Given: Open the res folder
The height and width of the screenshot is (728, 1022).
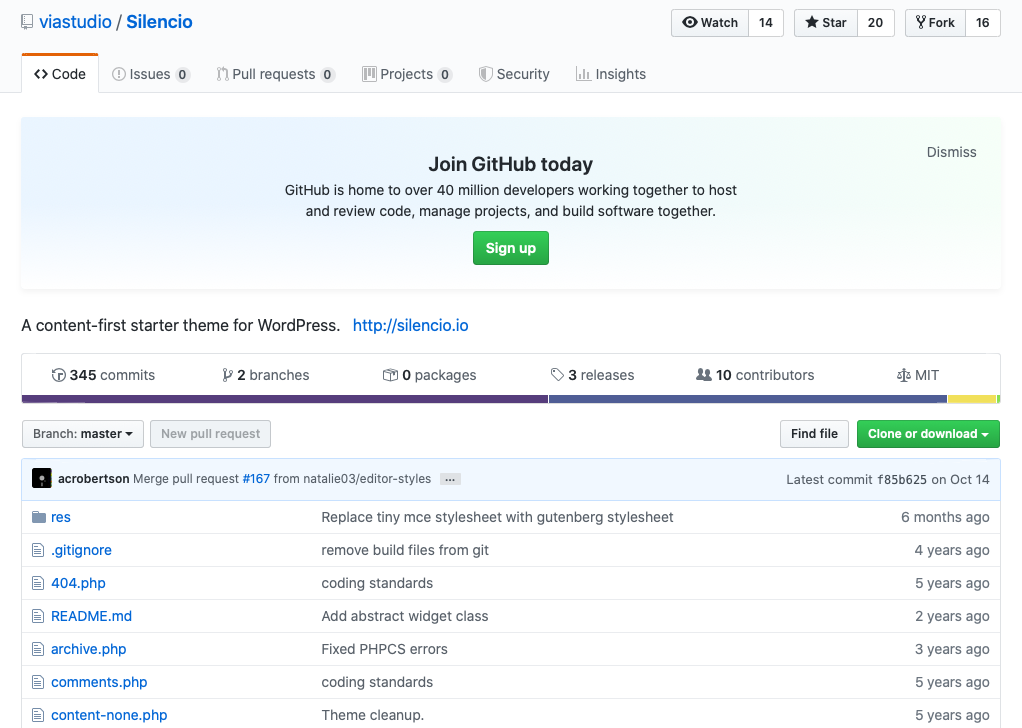Looking at the screenshot, I should 61,517.
